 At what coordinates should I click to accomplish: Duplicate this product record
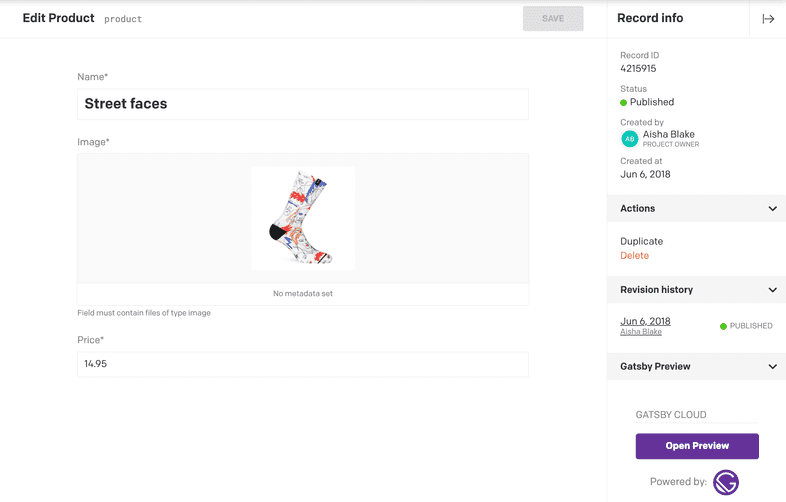coord(641,241)
